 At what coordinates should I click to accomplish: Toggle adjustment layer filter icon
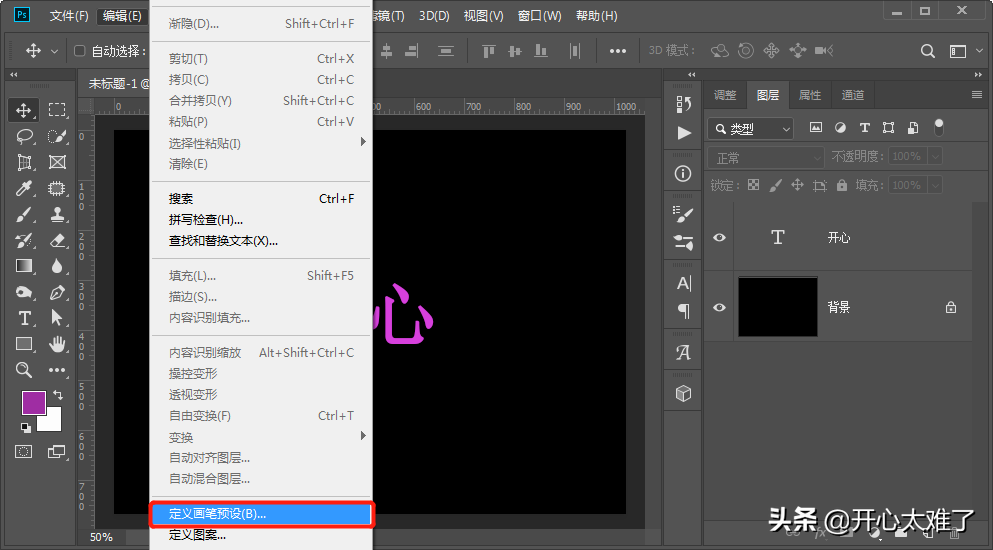[x=840, y=128]
